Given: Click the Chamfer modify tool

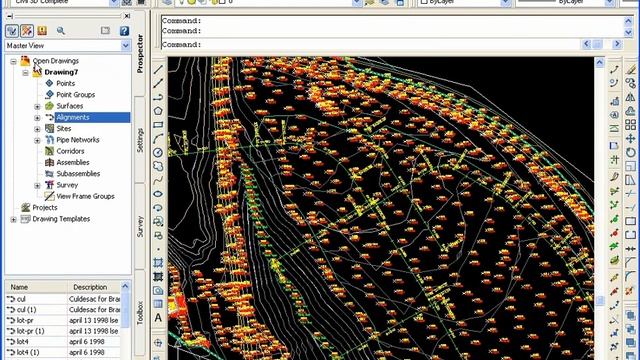Looking at the screenshot, I should (x=631, y=263).
